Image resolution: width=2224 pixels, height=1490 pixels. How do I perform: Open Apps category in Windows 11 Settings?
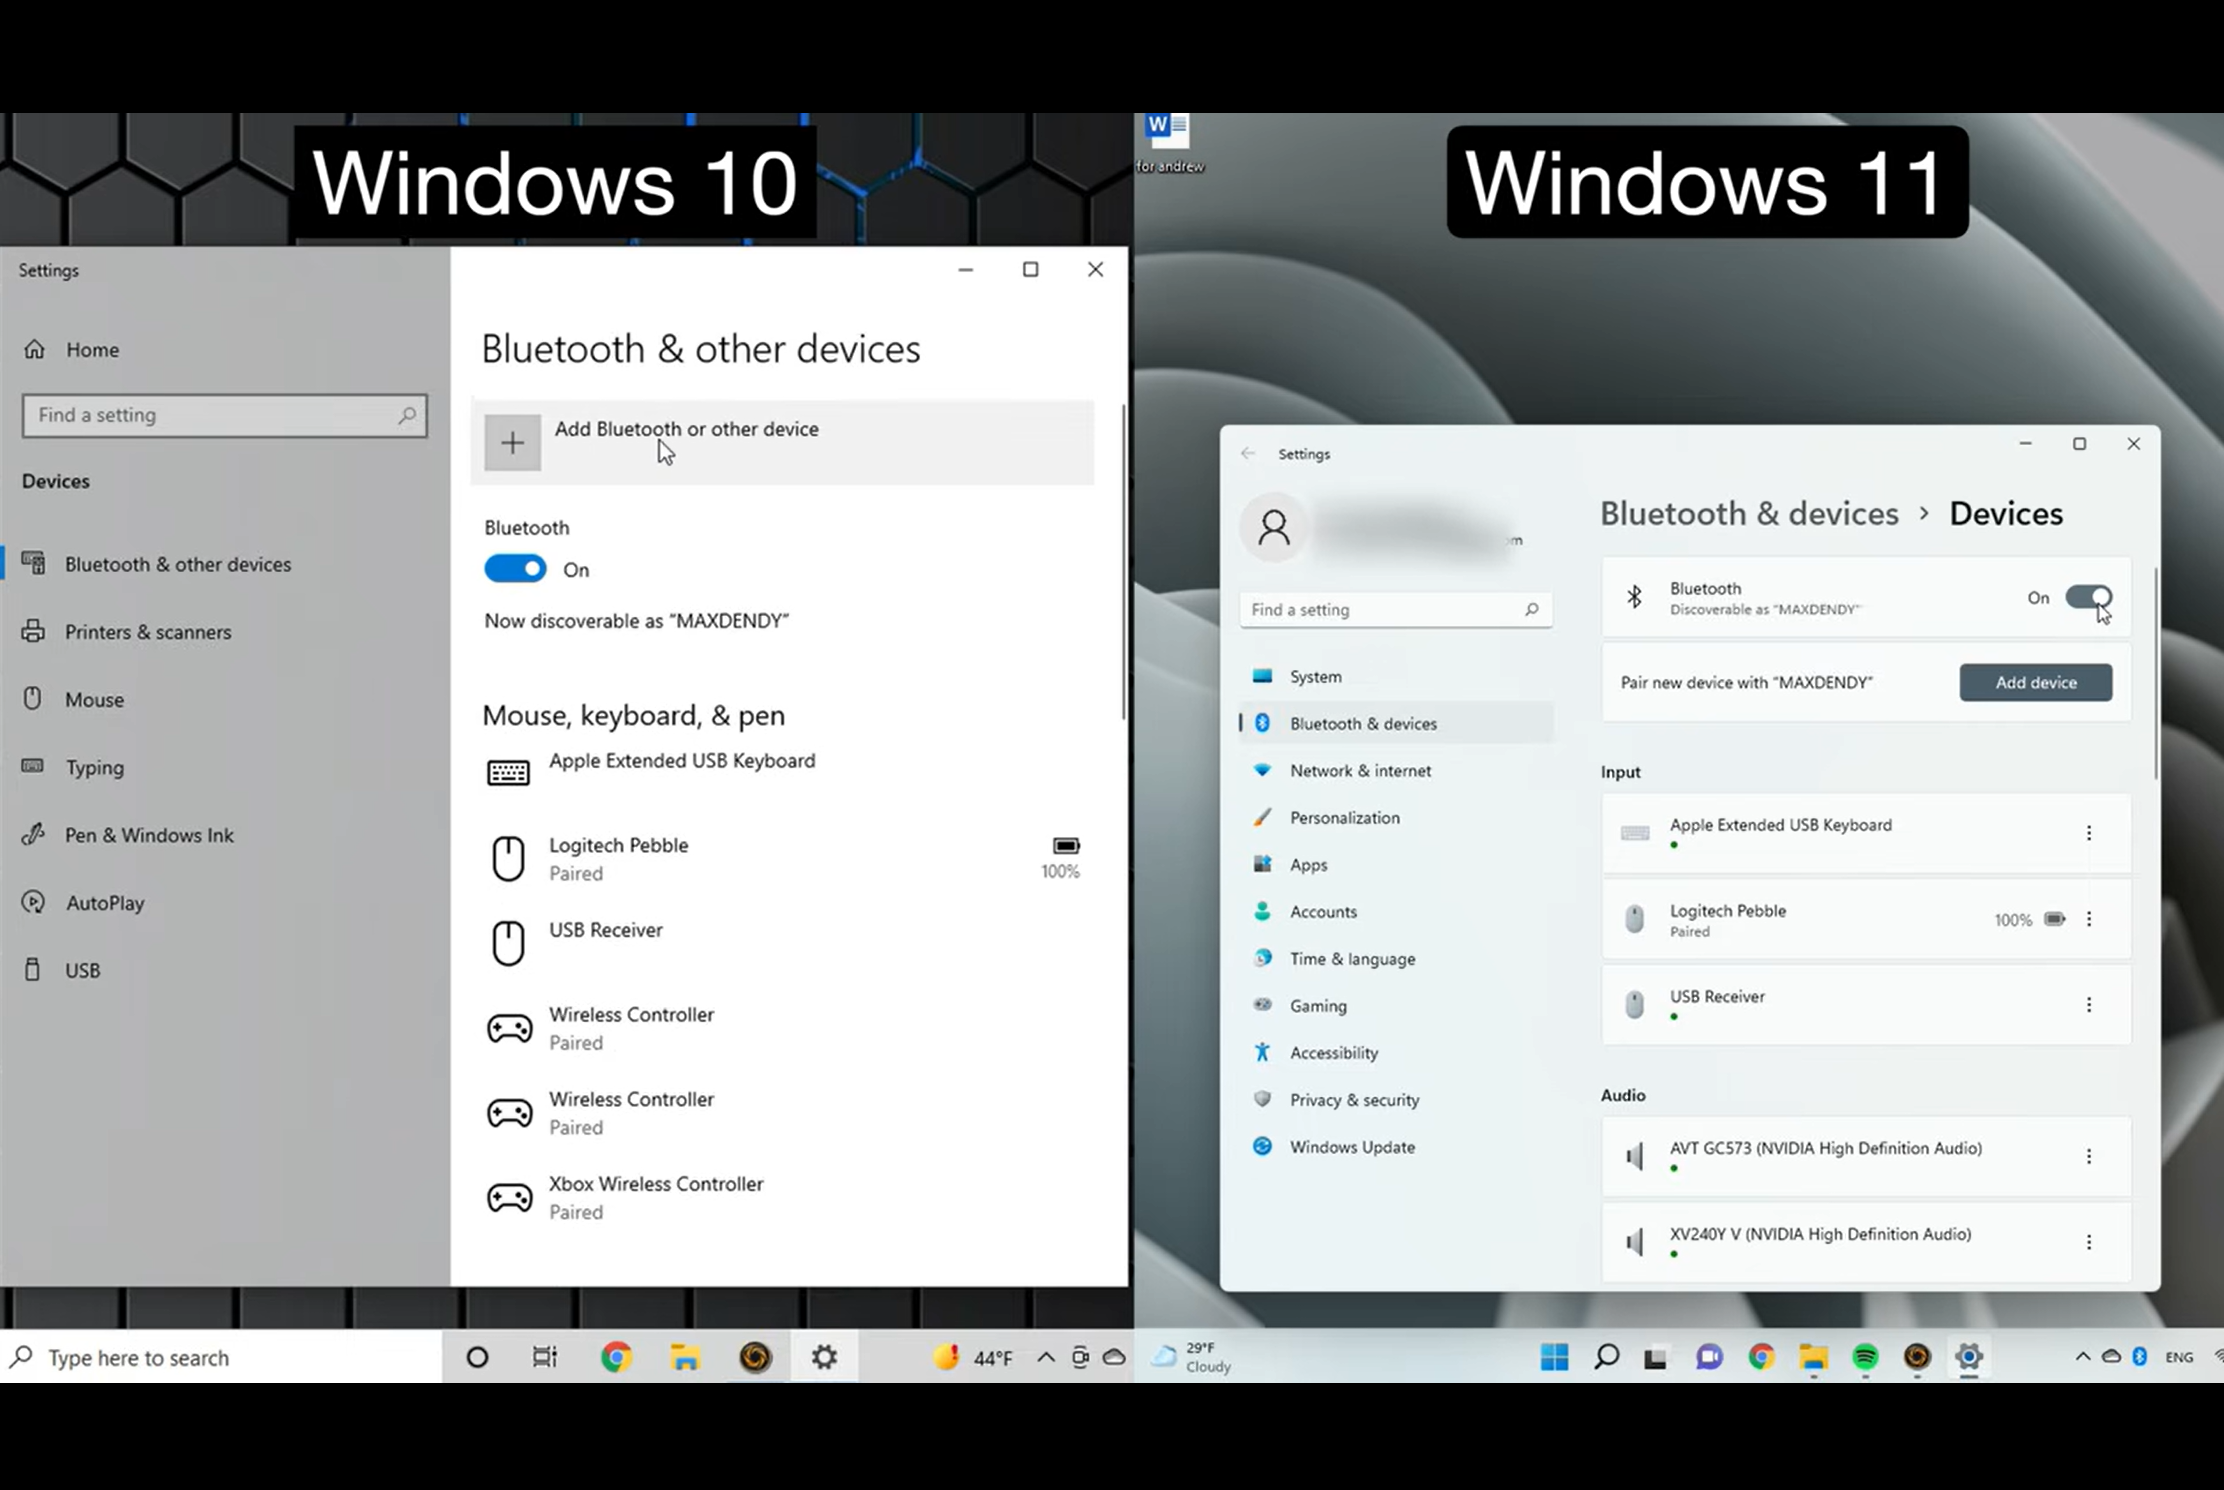tap(1395, 864)
